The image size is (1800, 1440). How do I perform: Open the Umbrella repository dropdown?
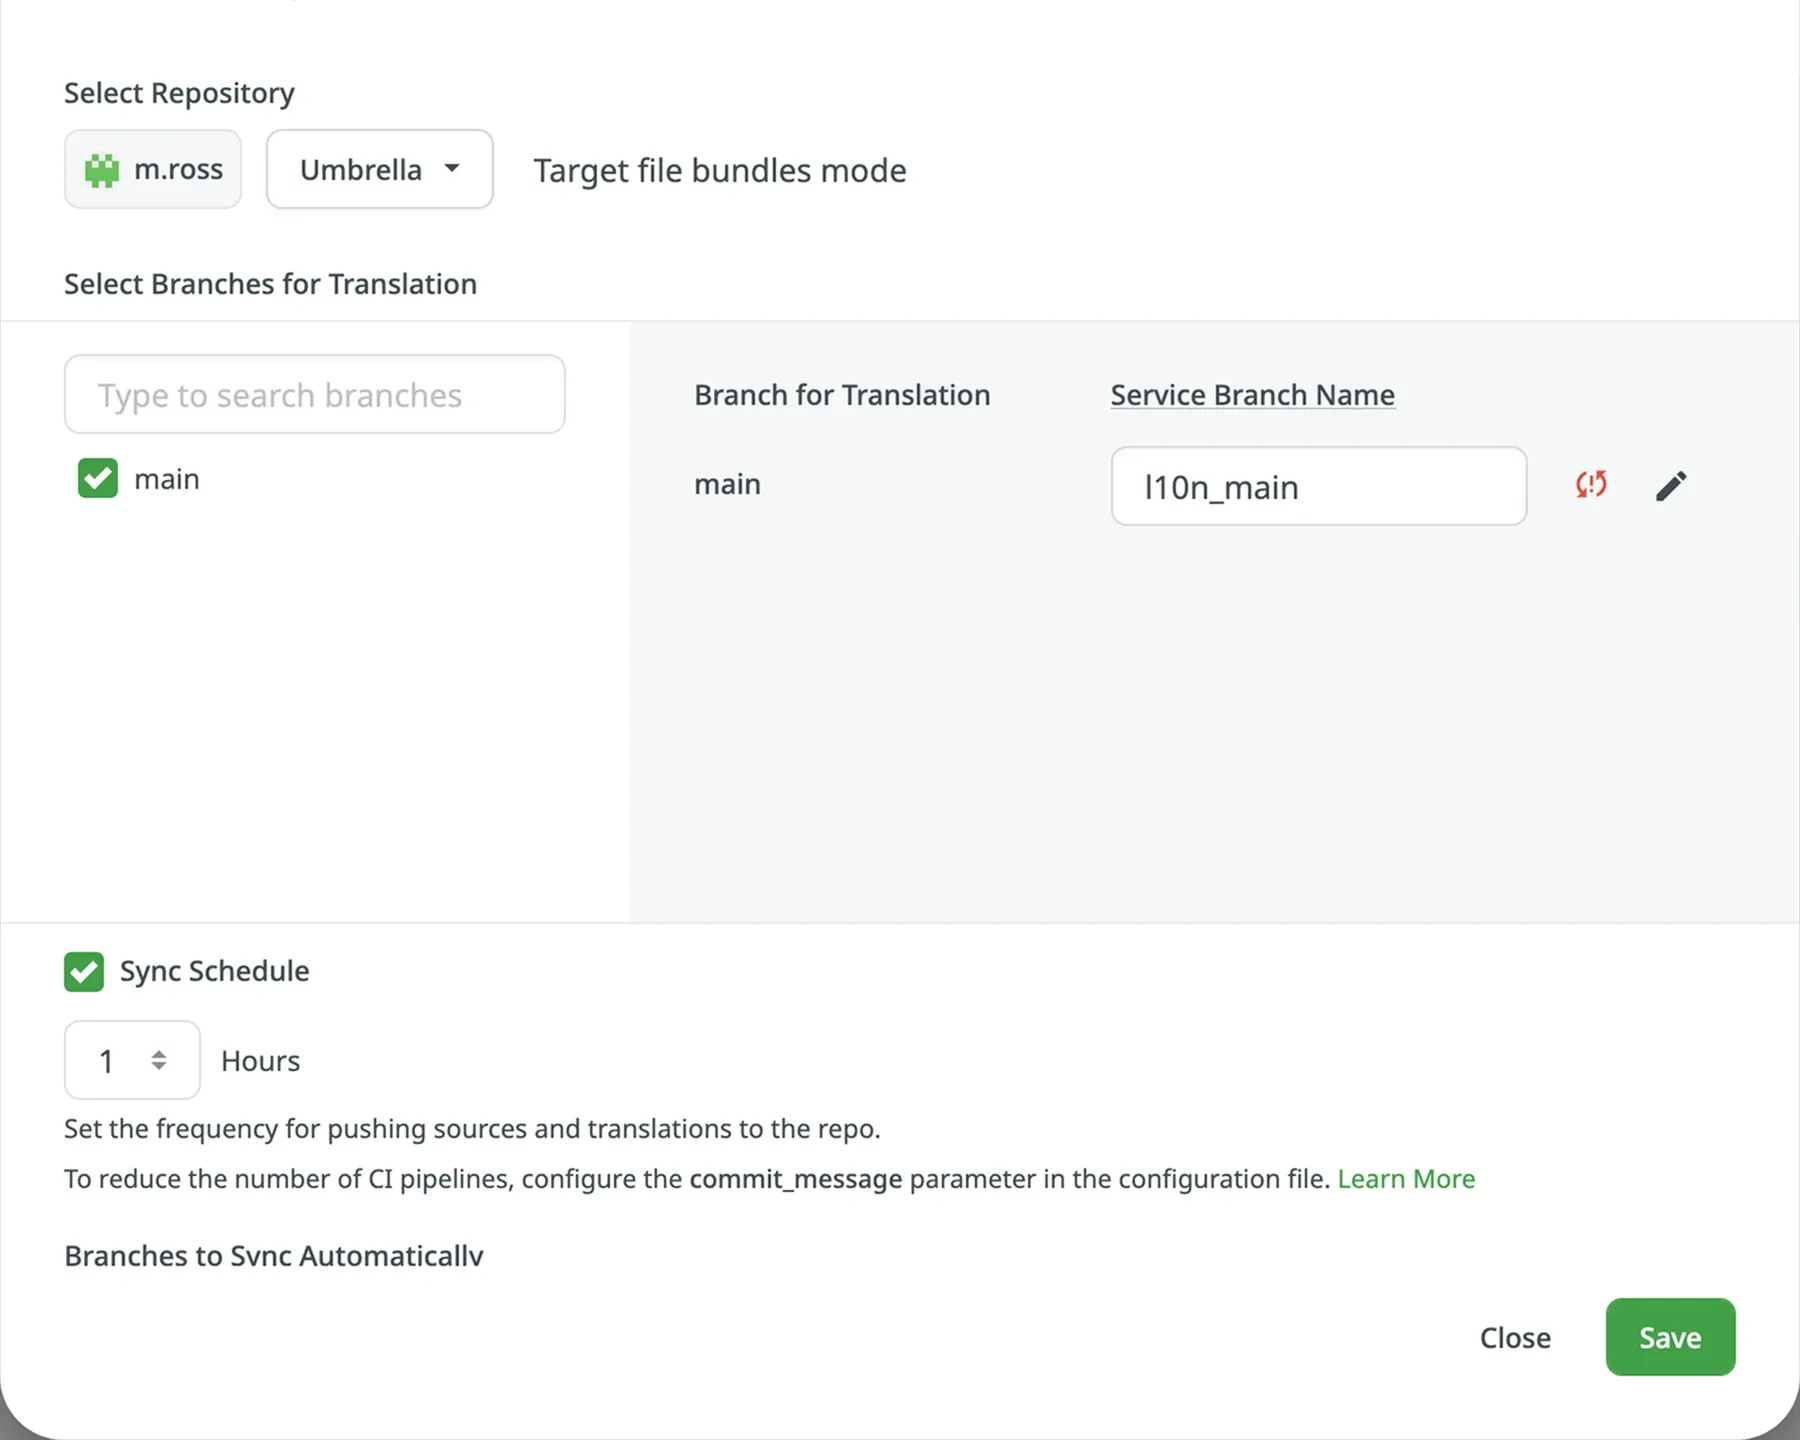pos(379,169)
